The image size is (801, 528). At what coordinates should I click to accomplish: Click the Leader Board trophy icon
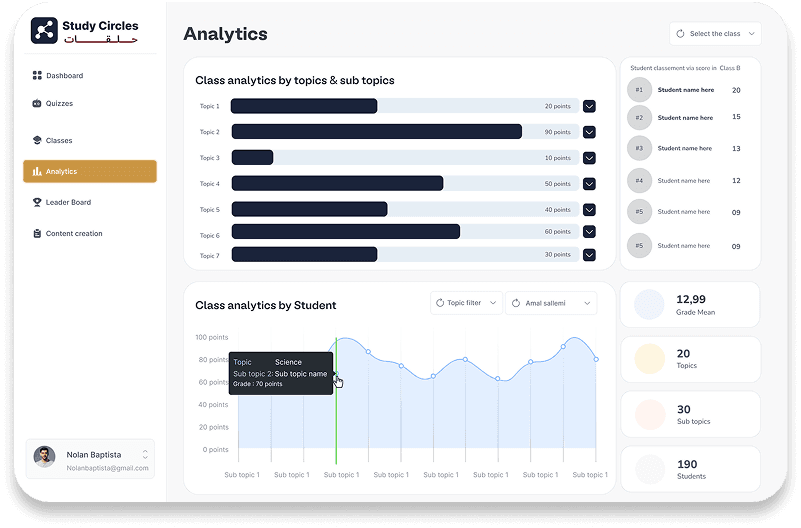tap(37, 203)
